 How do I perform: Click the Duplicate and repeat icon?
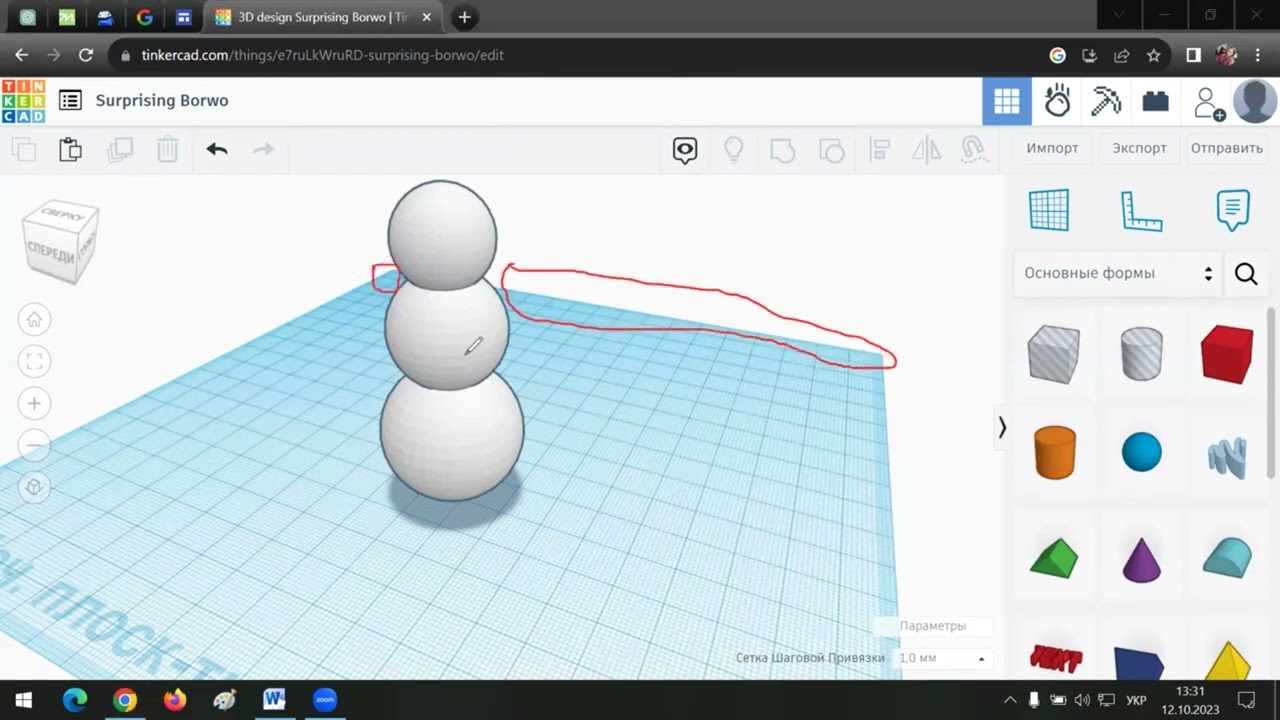pos(120,150)
